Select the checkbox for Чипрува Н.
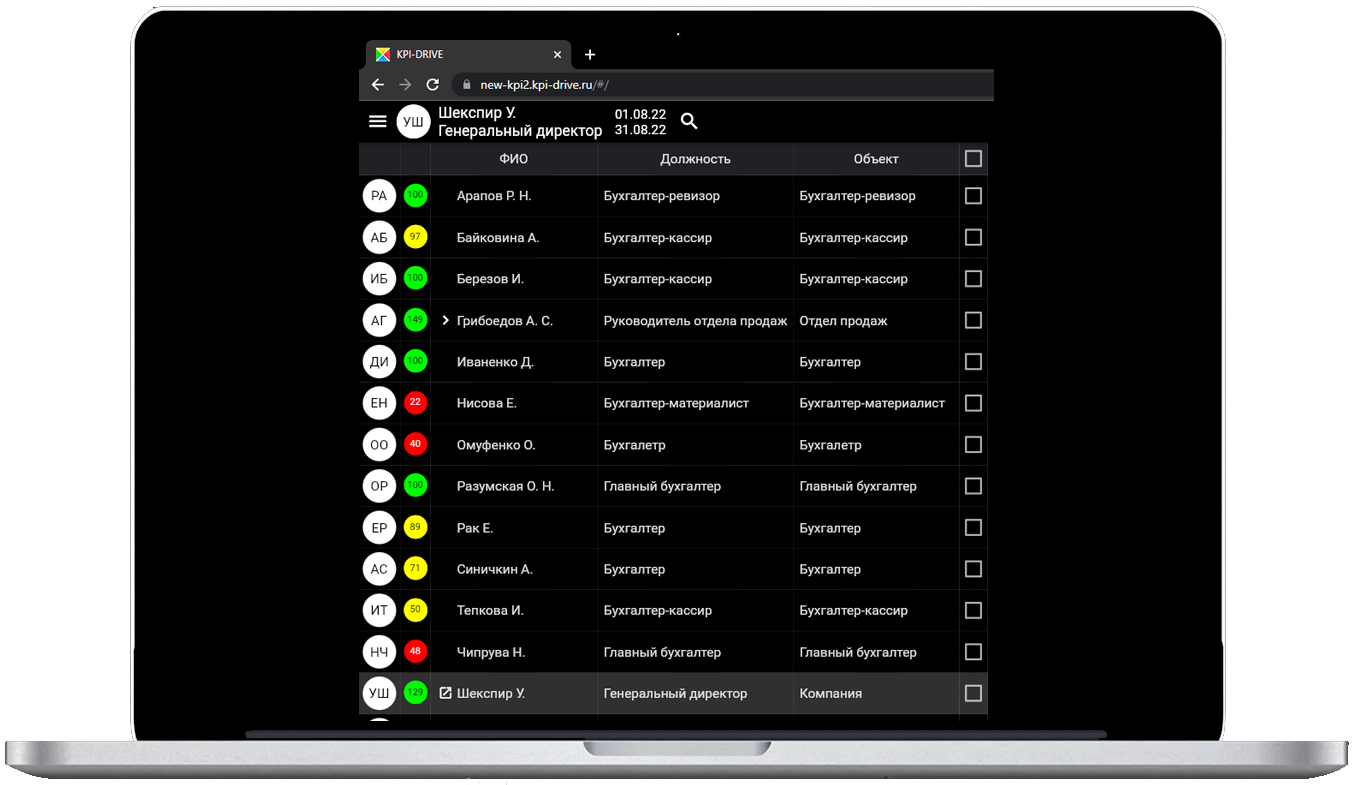The height and width of the screenshot is (785, 1352). click(973, 652)
